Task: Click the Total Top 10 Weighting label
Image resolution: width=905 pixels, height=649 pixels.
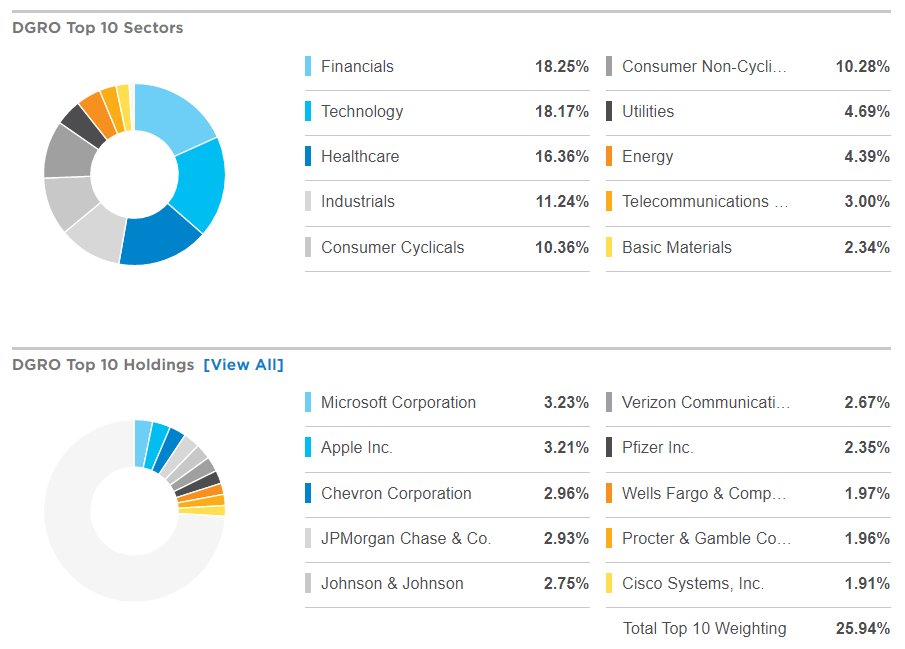Action: [704, 629]
